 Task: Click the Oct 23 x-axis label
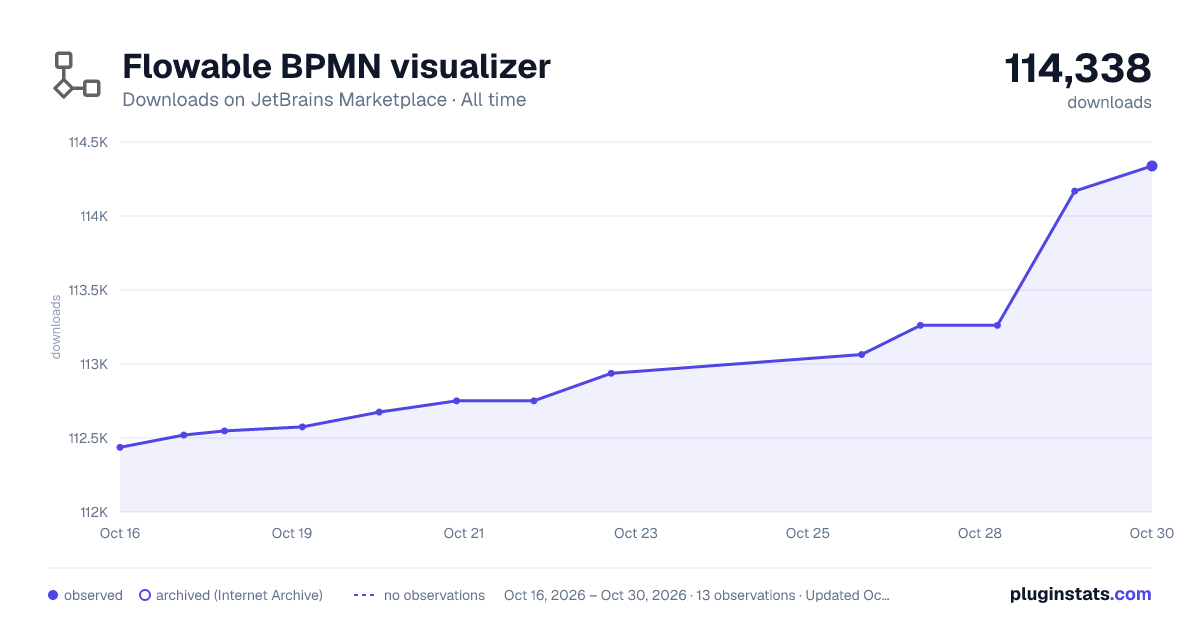pos(636,533)
